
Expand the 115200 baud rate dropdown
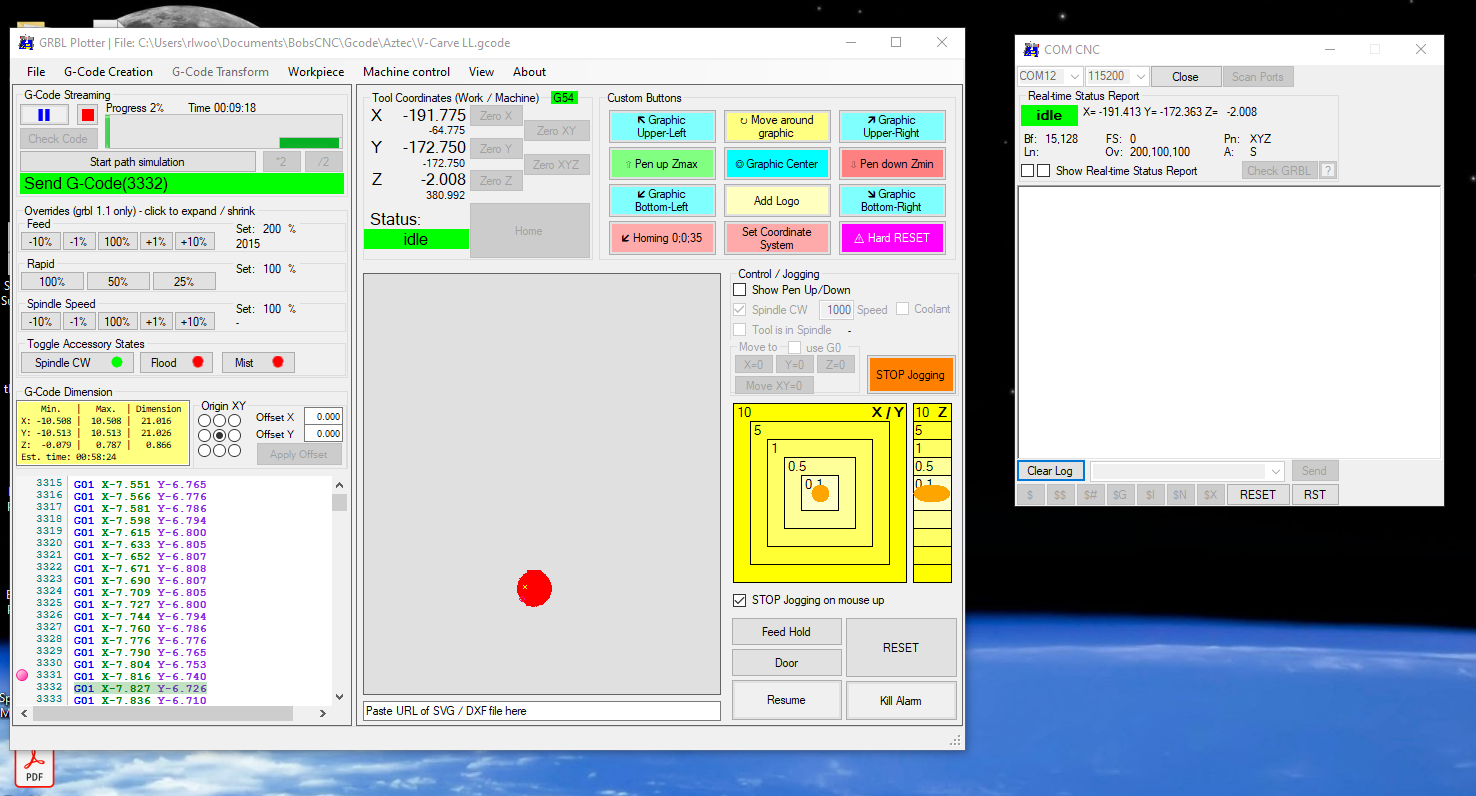(x=1140, y=77)
